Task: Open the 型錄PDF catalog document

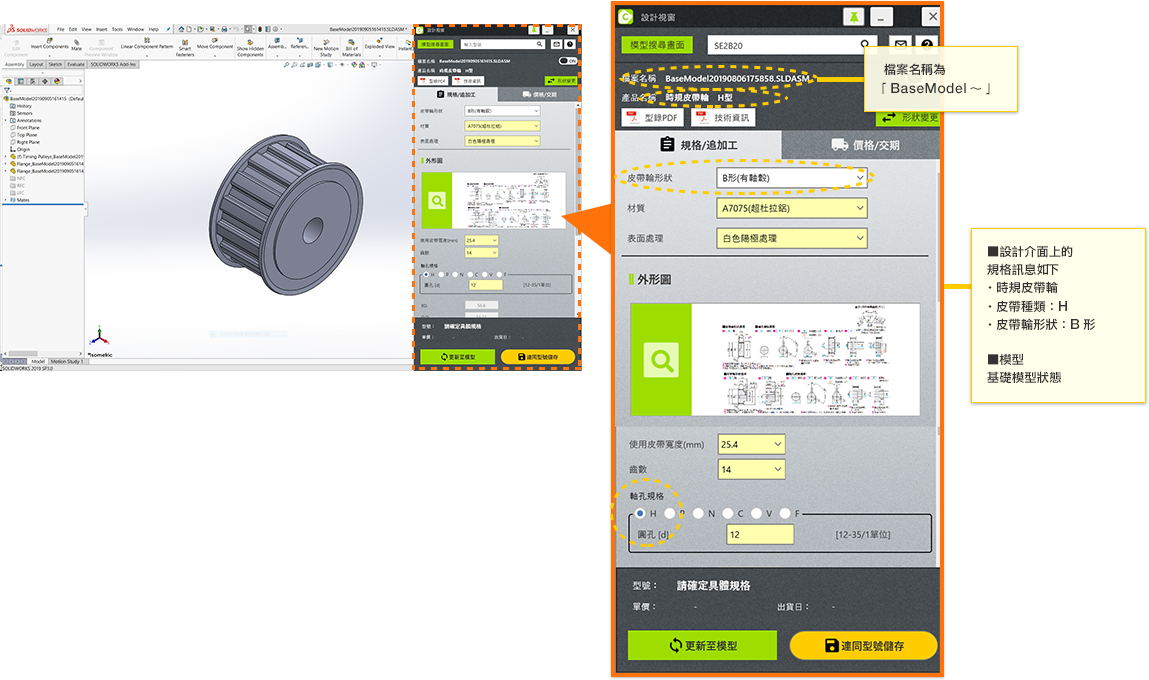Action: pos(651,118)
